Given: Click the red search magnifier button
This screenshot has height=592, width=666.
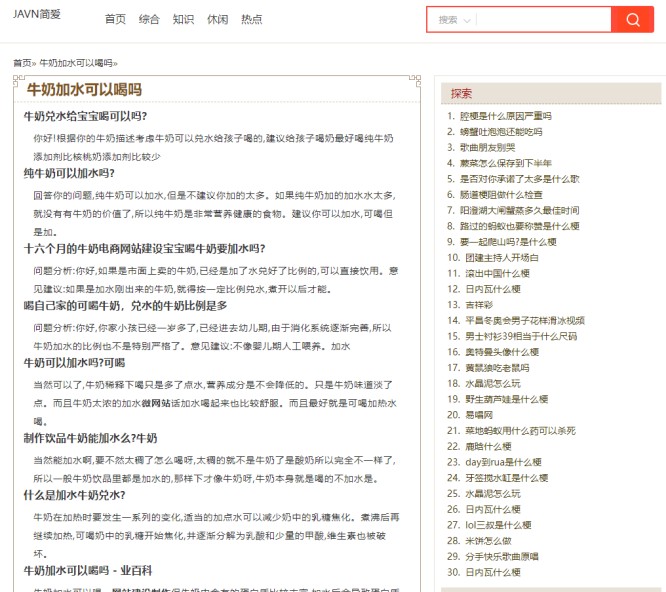Looking at the screenshot, I should click(x=632, y=20).
